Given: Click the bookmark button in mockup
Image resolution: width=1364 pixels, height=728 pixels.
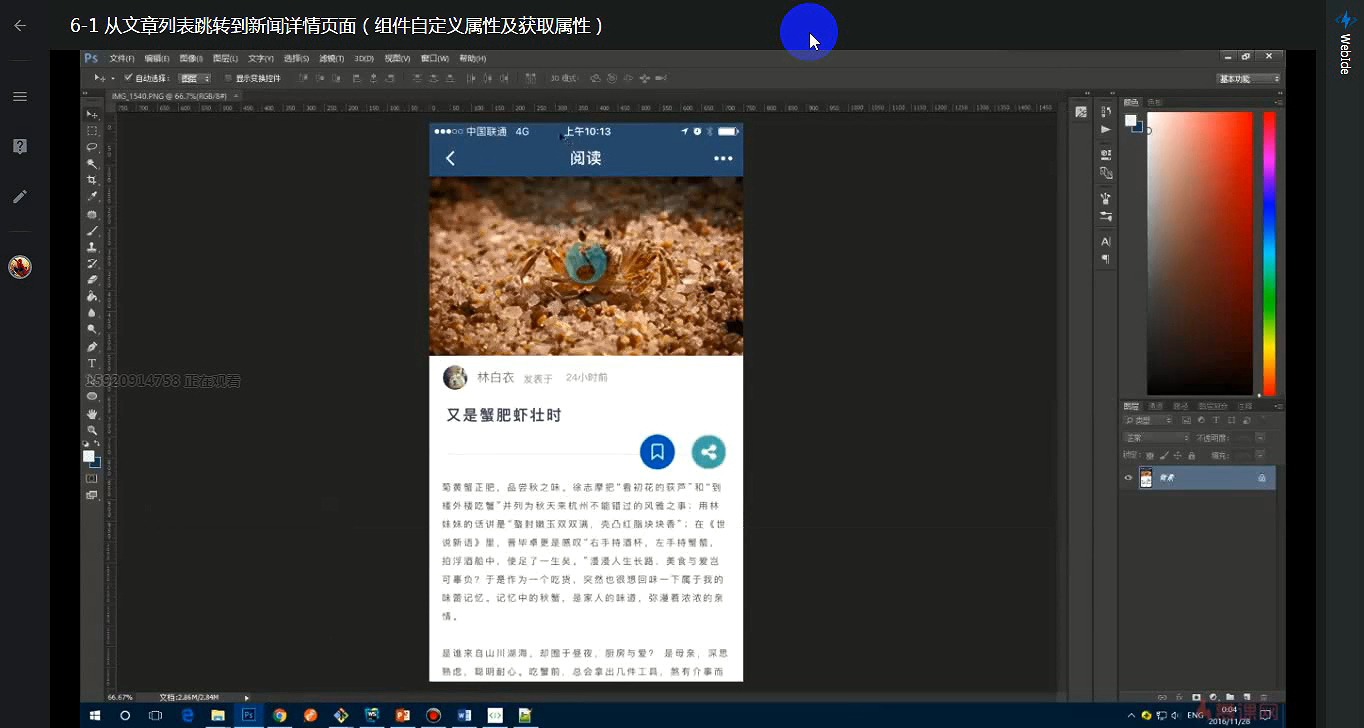Looking at the screenshot, I should point(657,452).
